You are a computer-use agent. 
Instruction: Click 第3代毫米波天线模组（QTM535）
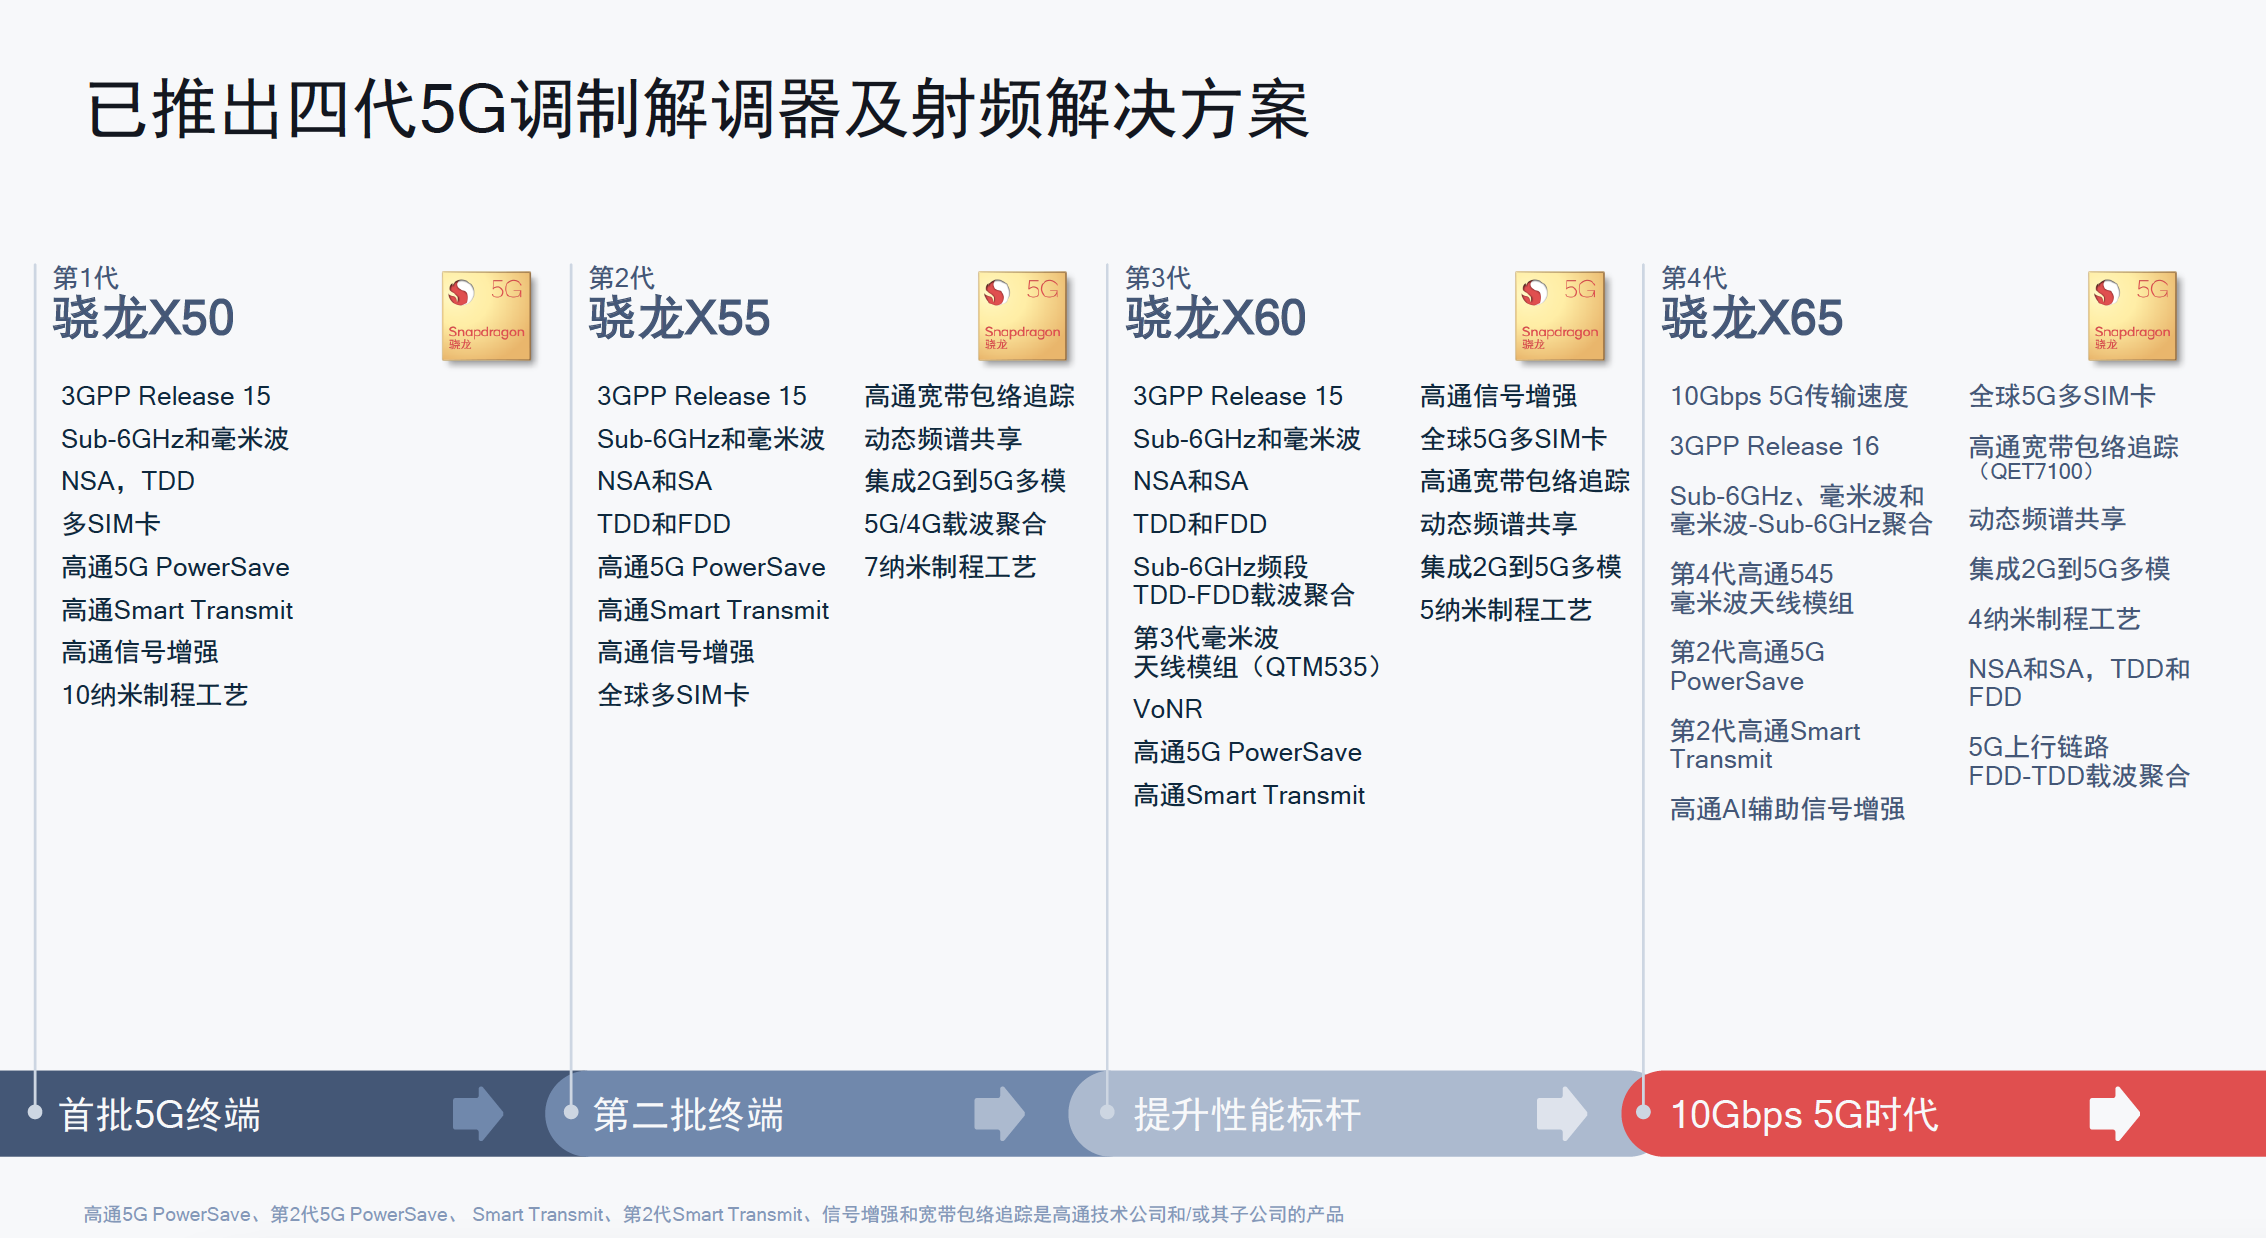tap(1257, 652)
